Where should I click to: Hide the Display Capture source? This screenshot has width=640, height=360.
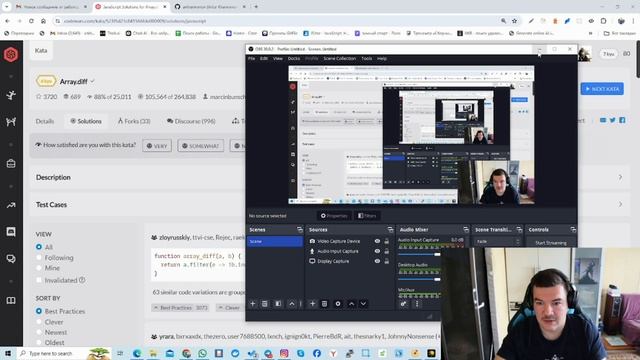coord(377,261)
